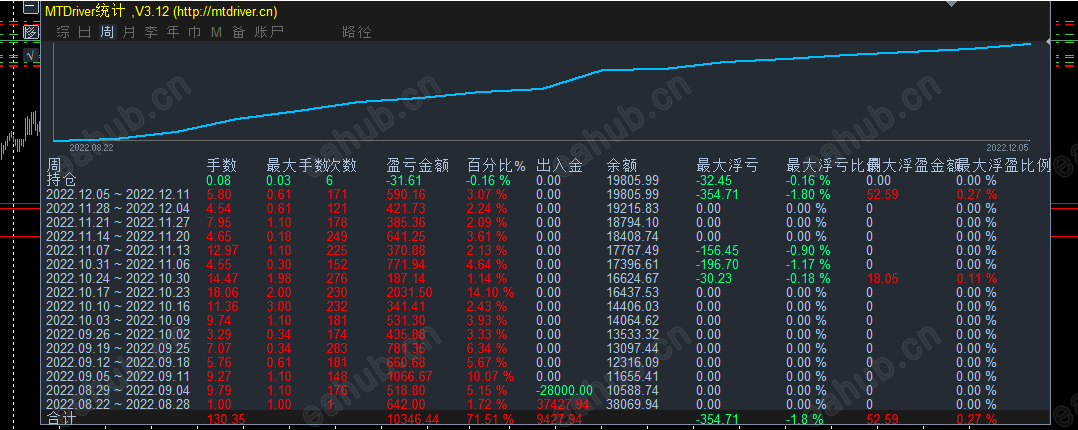Switch to the 综 summary tab

63,32
